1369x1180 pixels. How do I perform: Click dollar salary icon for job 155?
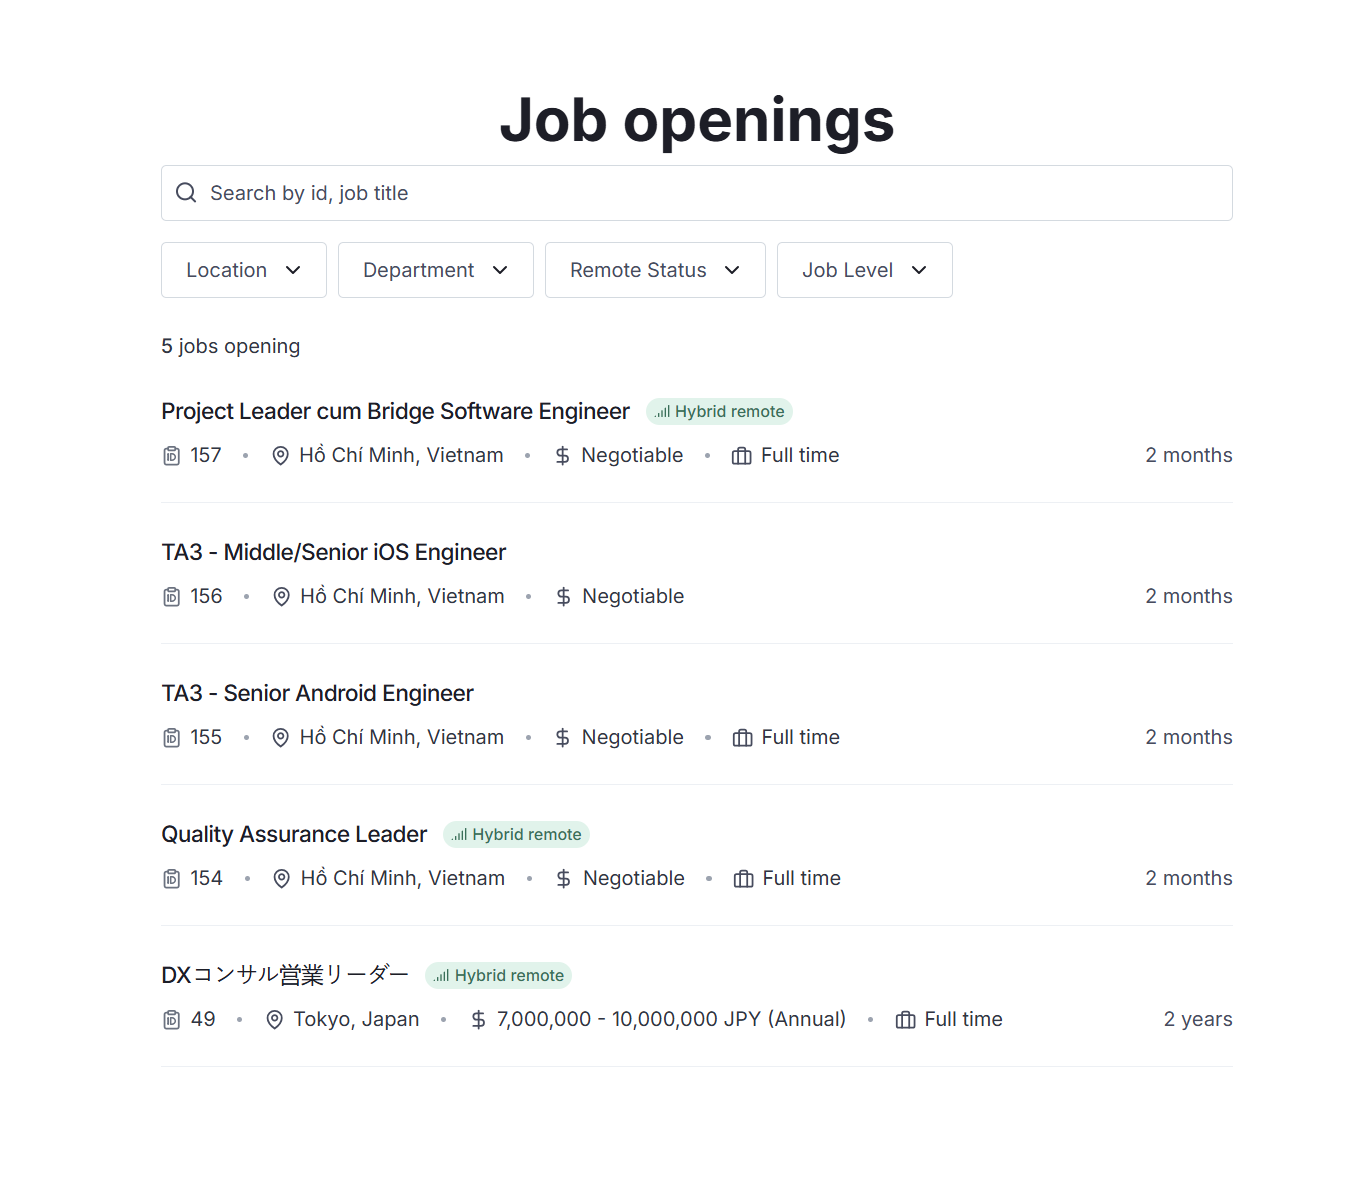(x=562, y=738)
